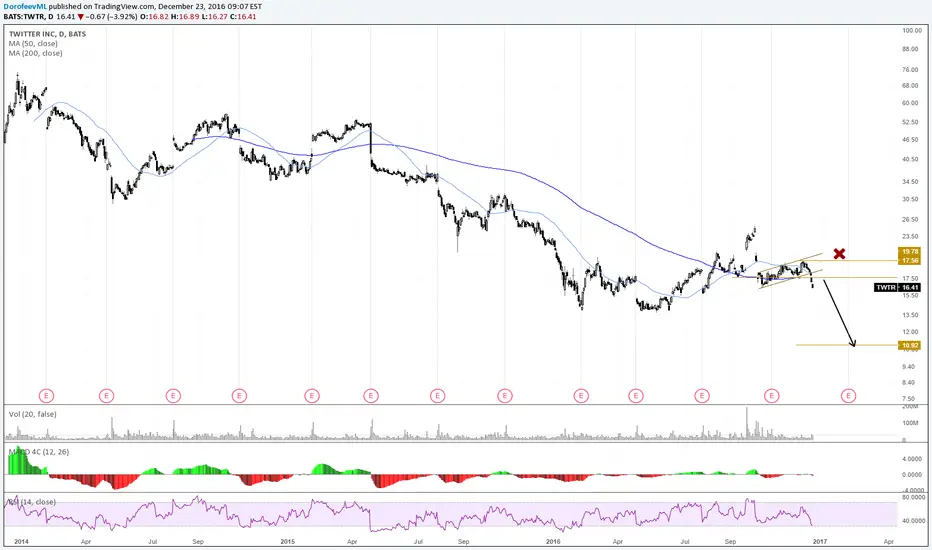The width and height of the screenshot is (932, 550).
Task: Click the 100M volume axis label
Action: point(911,423)
